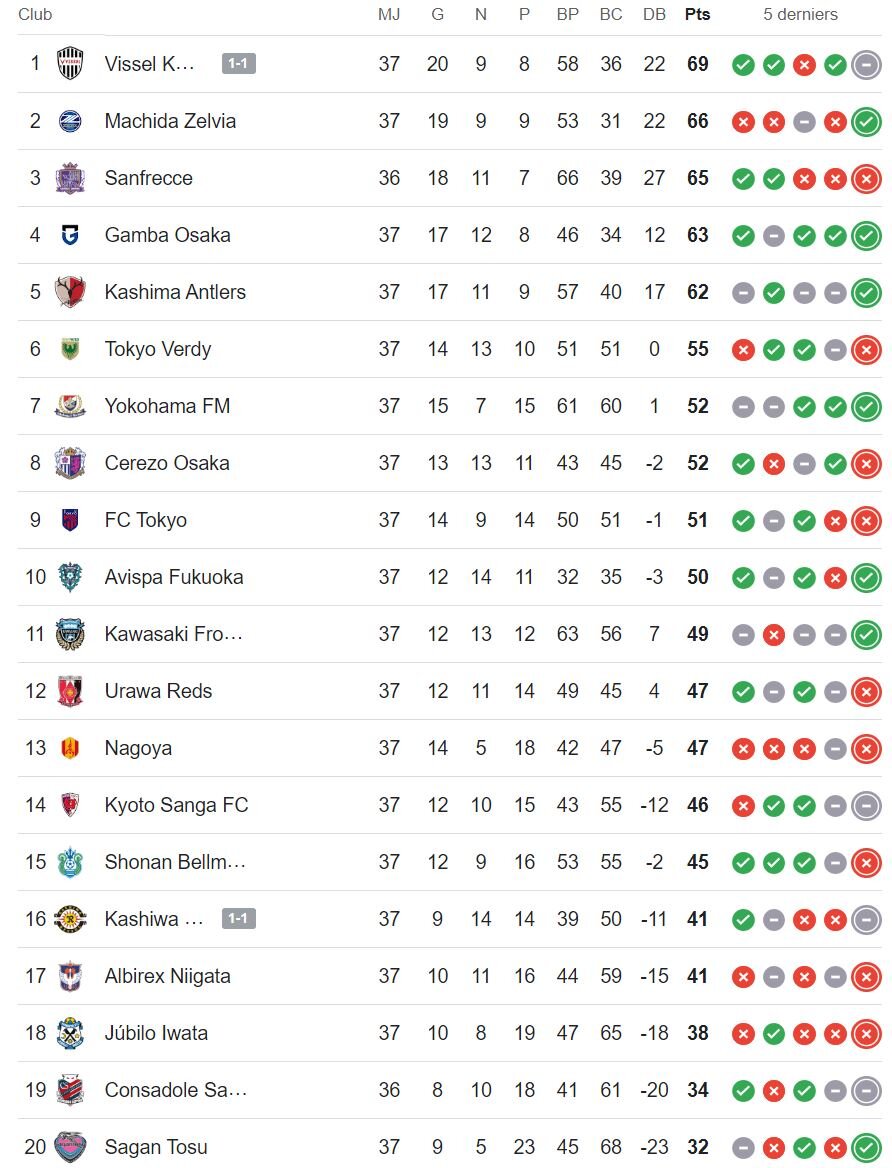Image resolution: width=892 pixels, height=1168 pixels.
Task: Click Sanfrecce's most recent loss icon
Action: coord(866,179)
